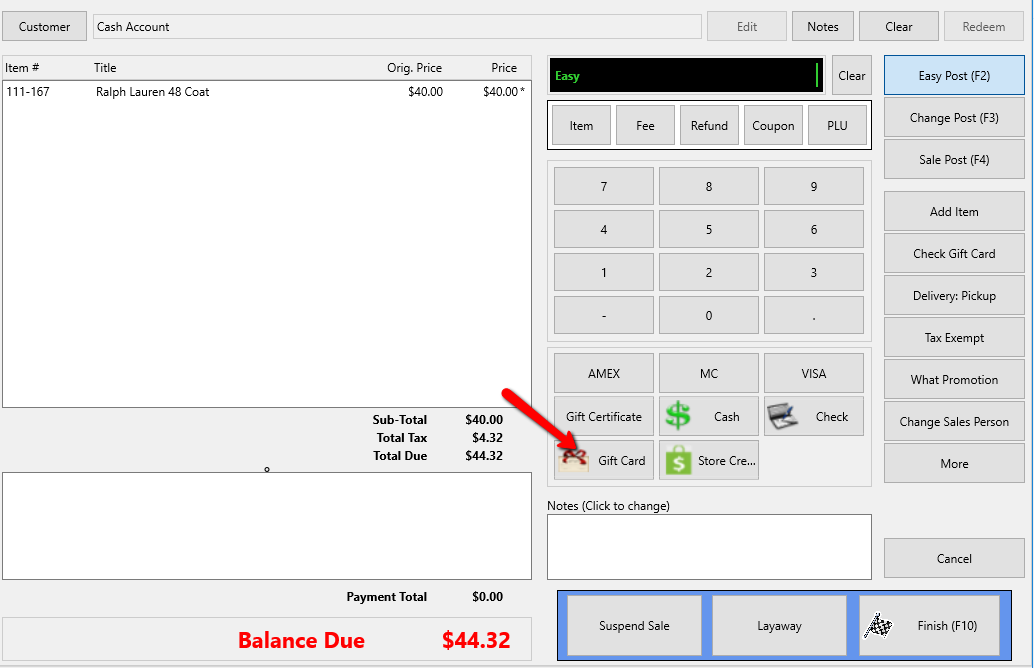Image resolution: width=1034 pixels, height=668 pixels.
Task: Click the Notes (Click to change) box
Action: (709, 547)
